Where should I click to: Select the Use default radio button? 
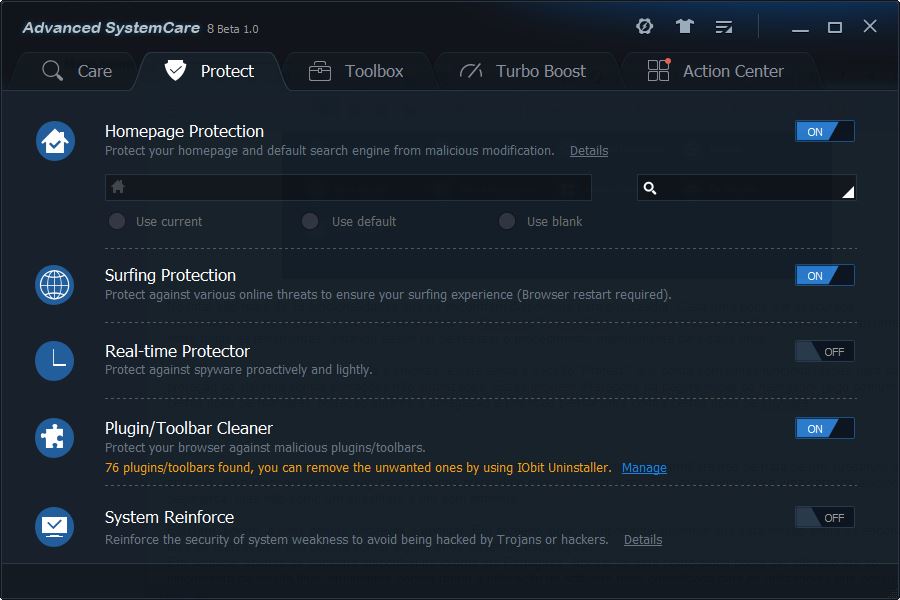(x=310, y=221)
